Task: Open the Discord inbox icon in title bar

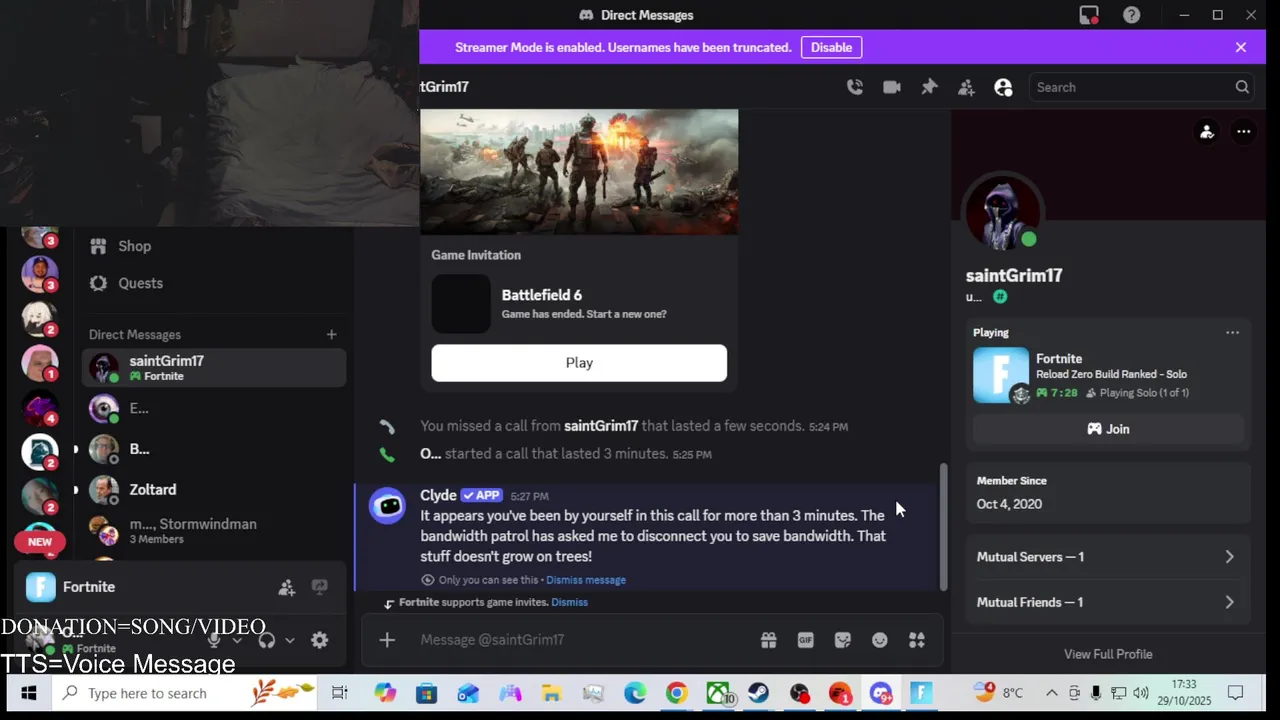Action: [1089, 15]
